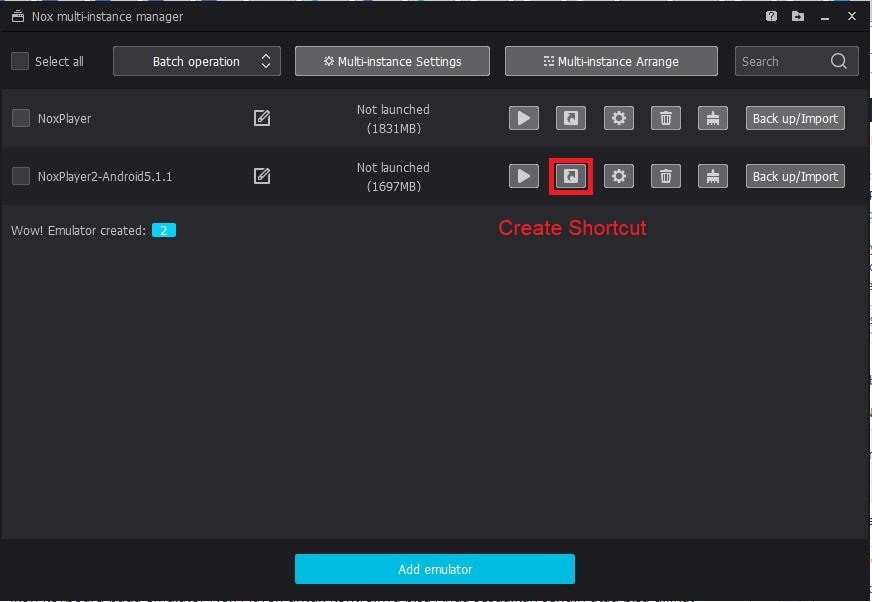
Task: Open Multi-instance Arrange
Action: (611, 61)
